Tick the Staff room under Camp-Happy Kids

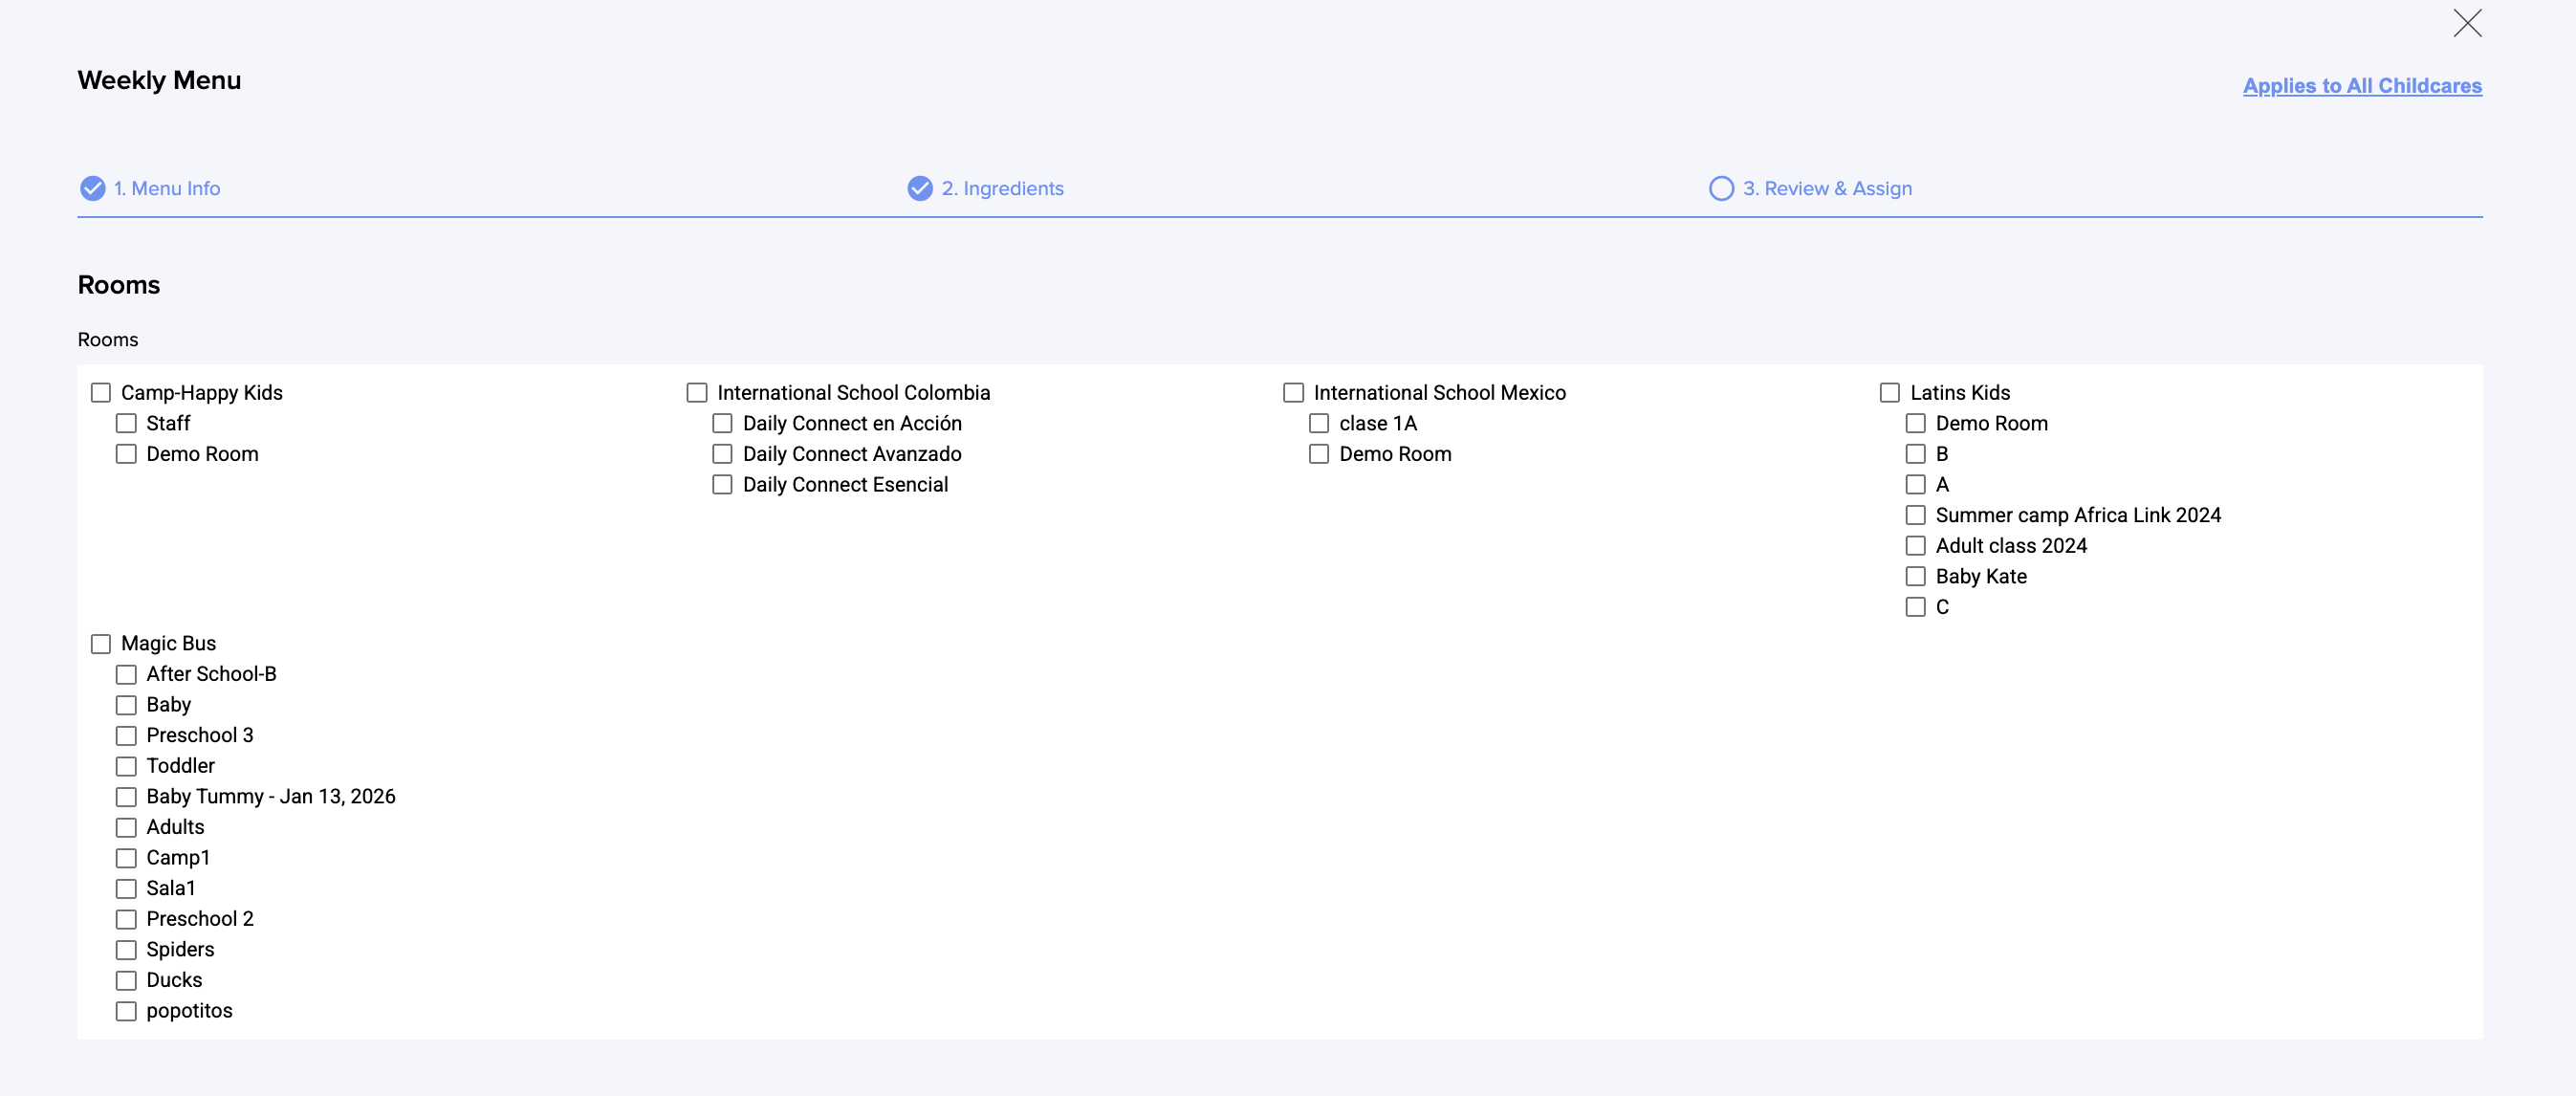[126, 424]
